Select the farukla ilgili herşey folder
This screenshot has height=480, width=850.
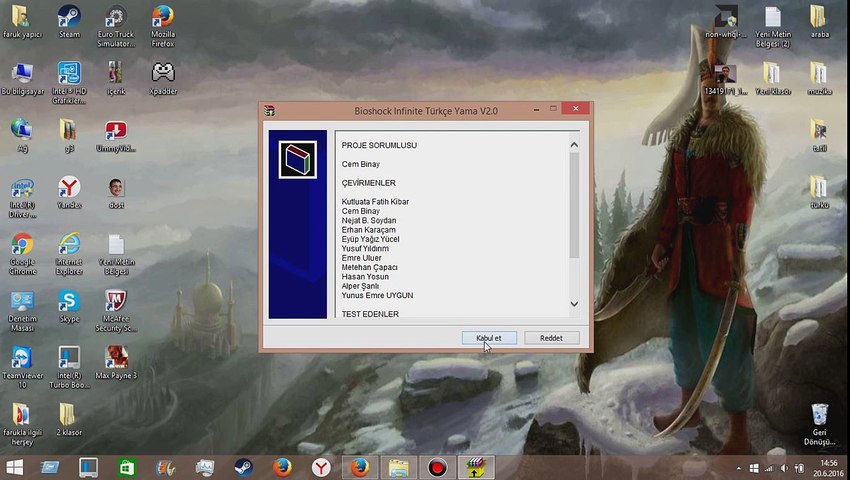(x=22, y=425)
